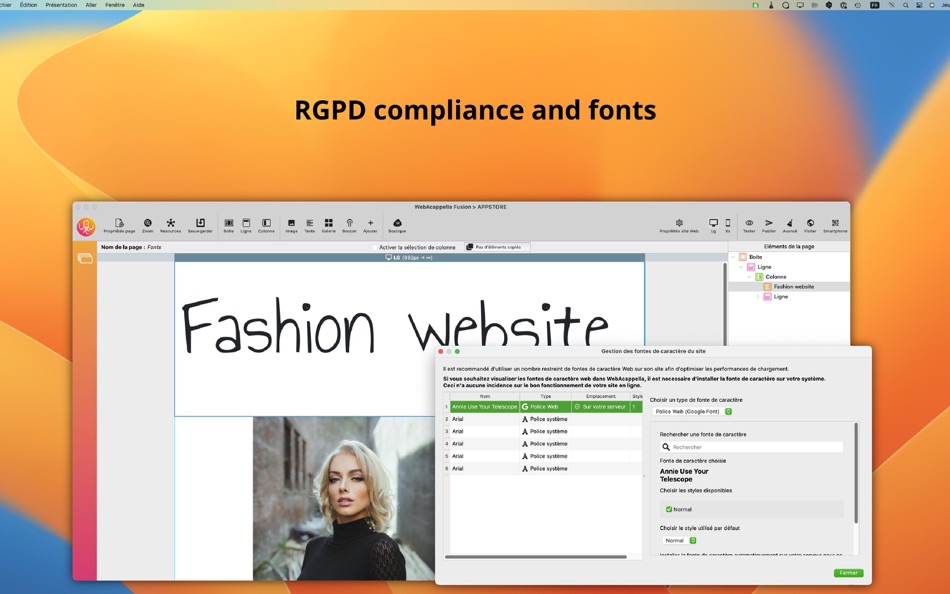This screenshot has width=950, height=594.
Task: Add a Colonne element from toolbar
Action: [x=266, y=225]
